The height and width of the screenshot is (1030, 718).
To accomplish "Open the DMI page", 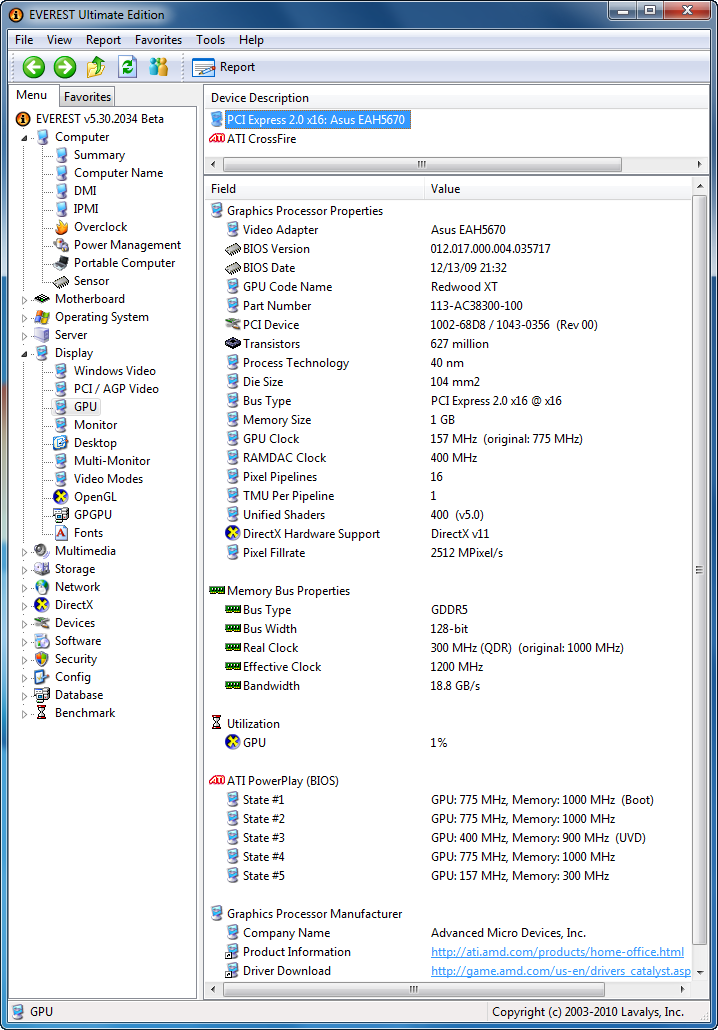I will [x=85, y=191].
